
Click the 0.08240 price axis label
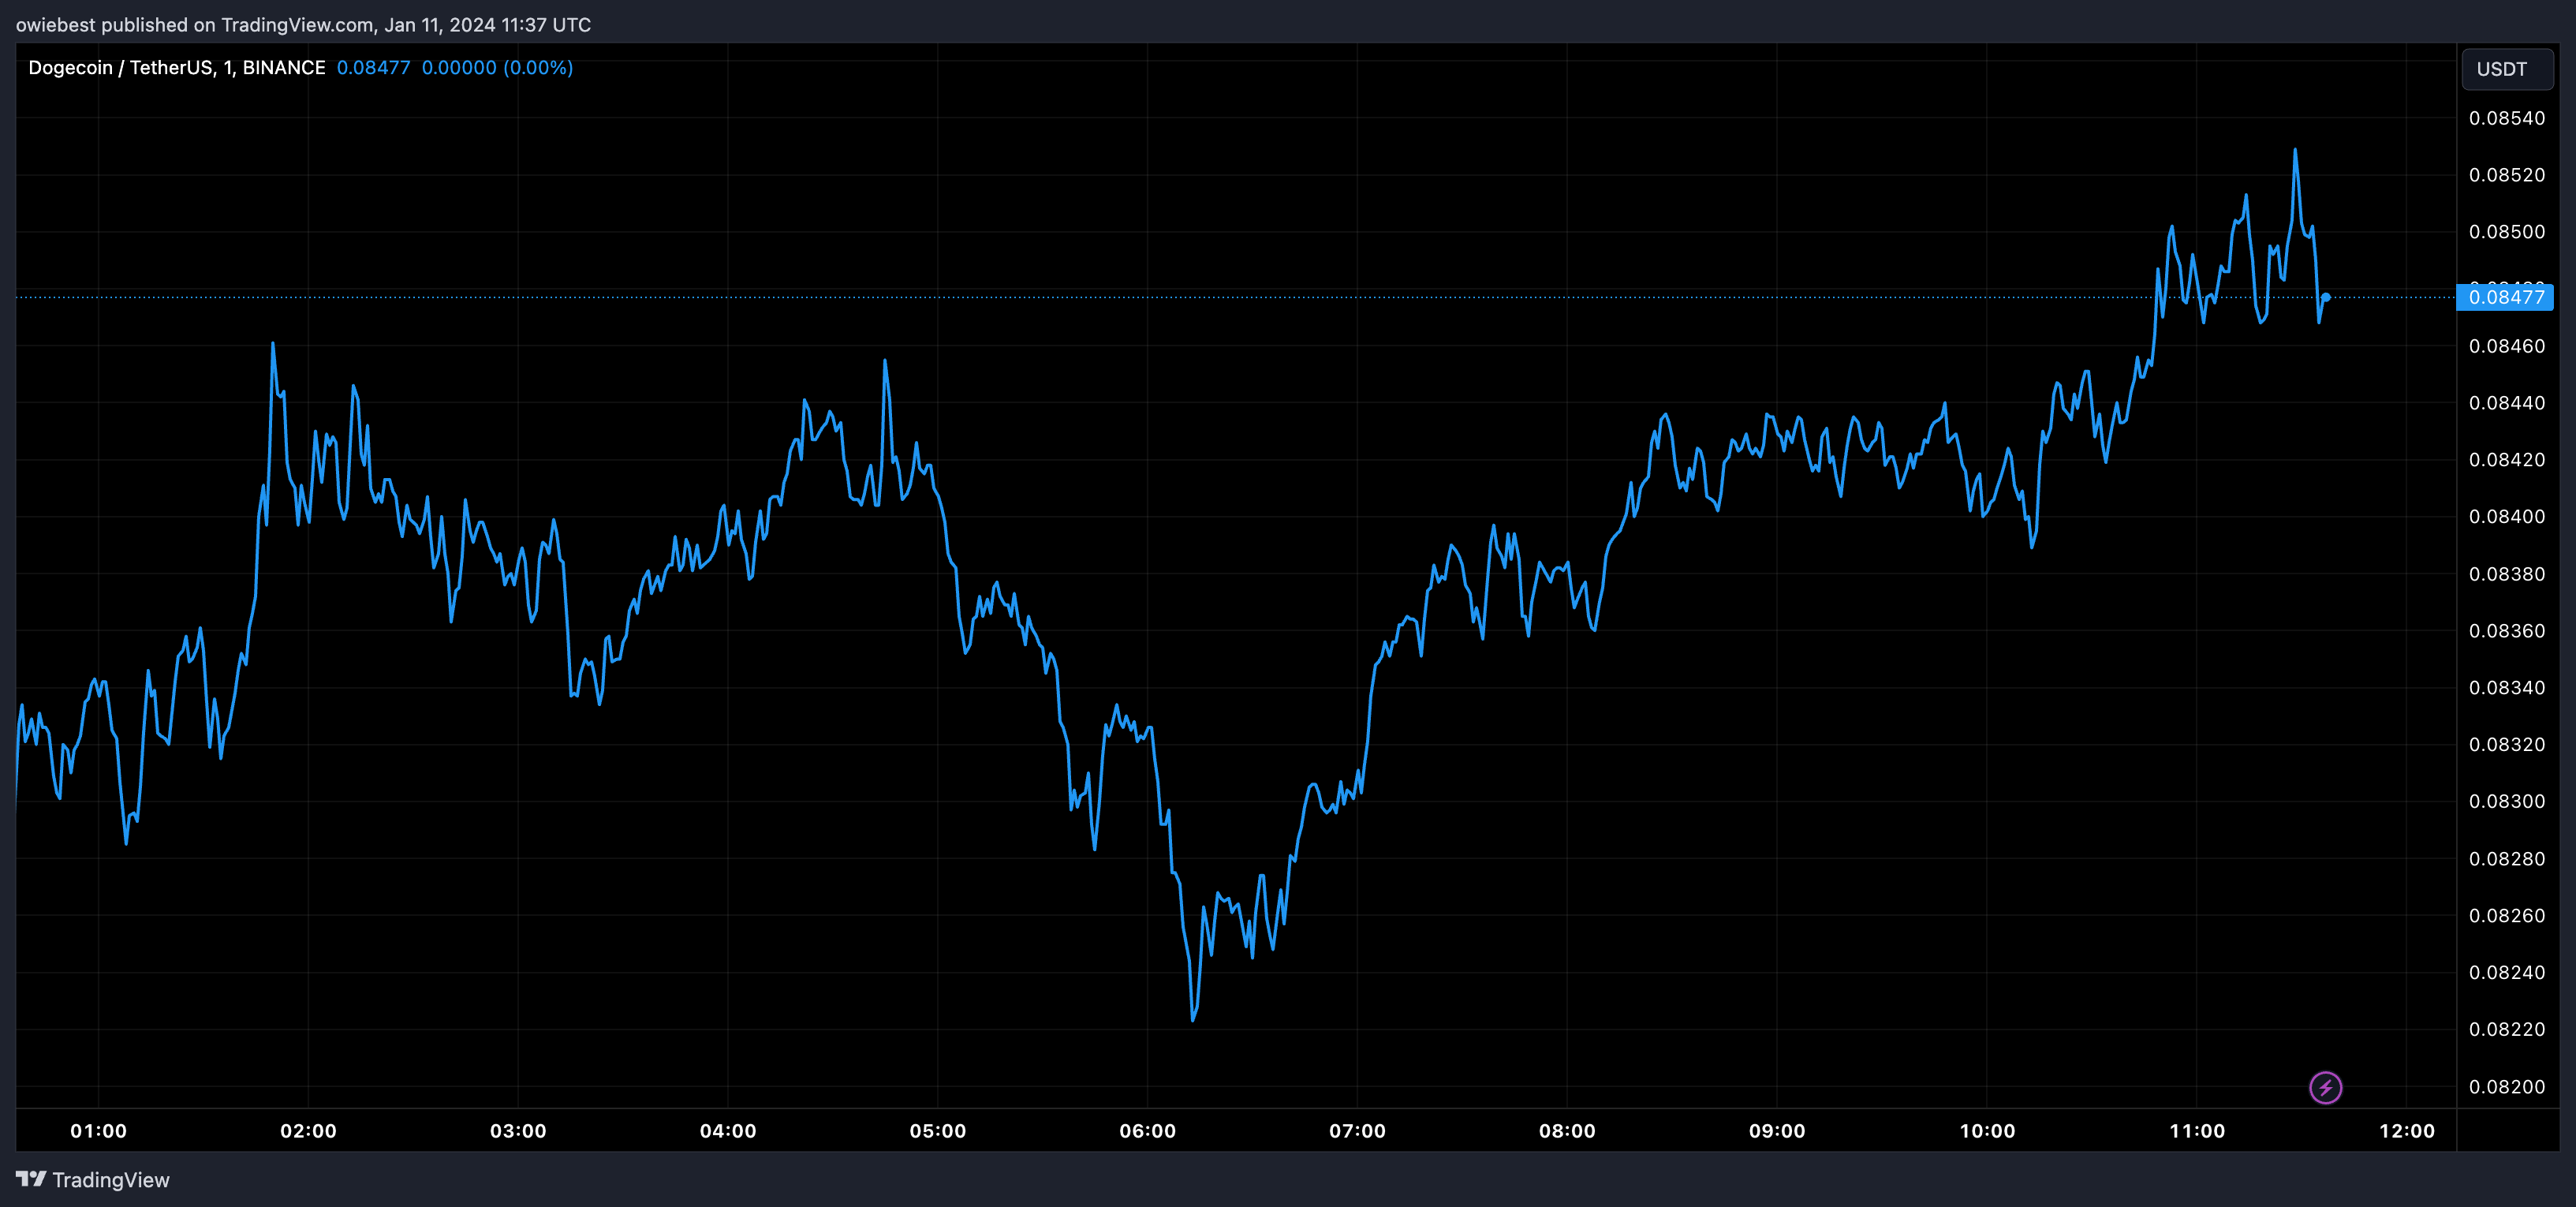[2507, 972]
